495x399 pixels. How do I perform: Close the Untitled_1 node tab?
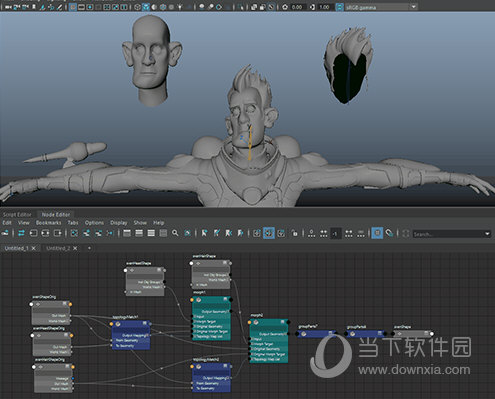[34, 248]
